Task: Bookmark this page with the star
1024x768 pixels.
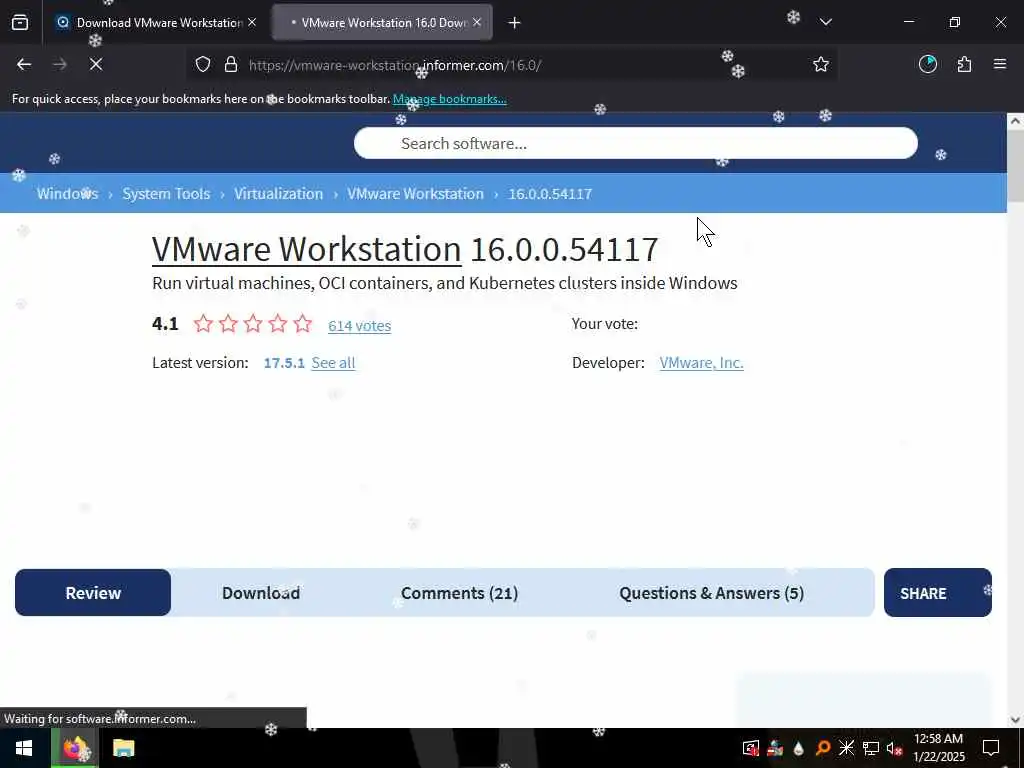Action: (x=821, y=64)
